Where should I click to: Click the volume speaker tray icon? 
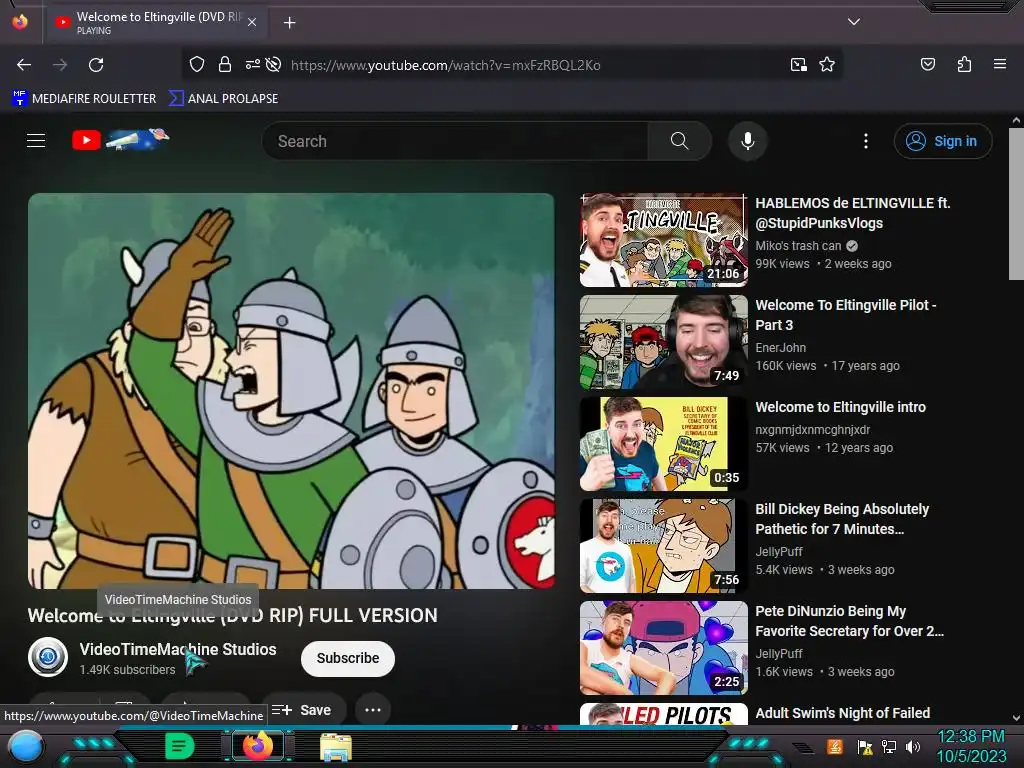pos(912,746)
